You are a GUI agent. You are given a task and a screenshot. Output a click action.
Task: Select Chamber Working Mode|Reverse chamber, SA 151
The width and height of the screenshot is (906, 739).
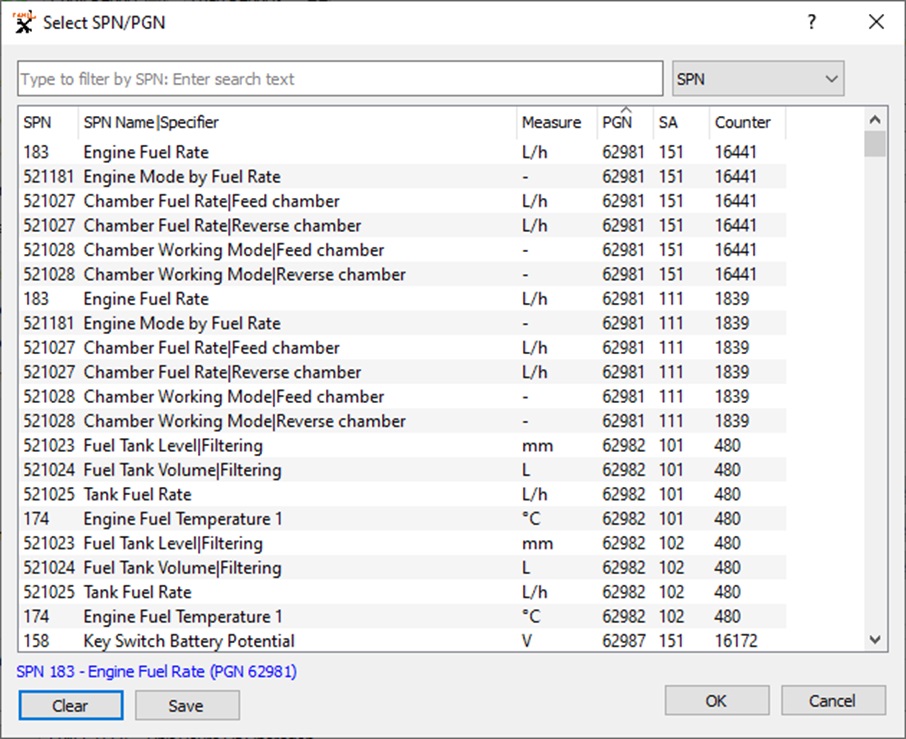[x=403, y=274]
